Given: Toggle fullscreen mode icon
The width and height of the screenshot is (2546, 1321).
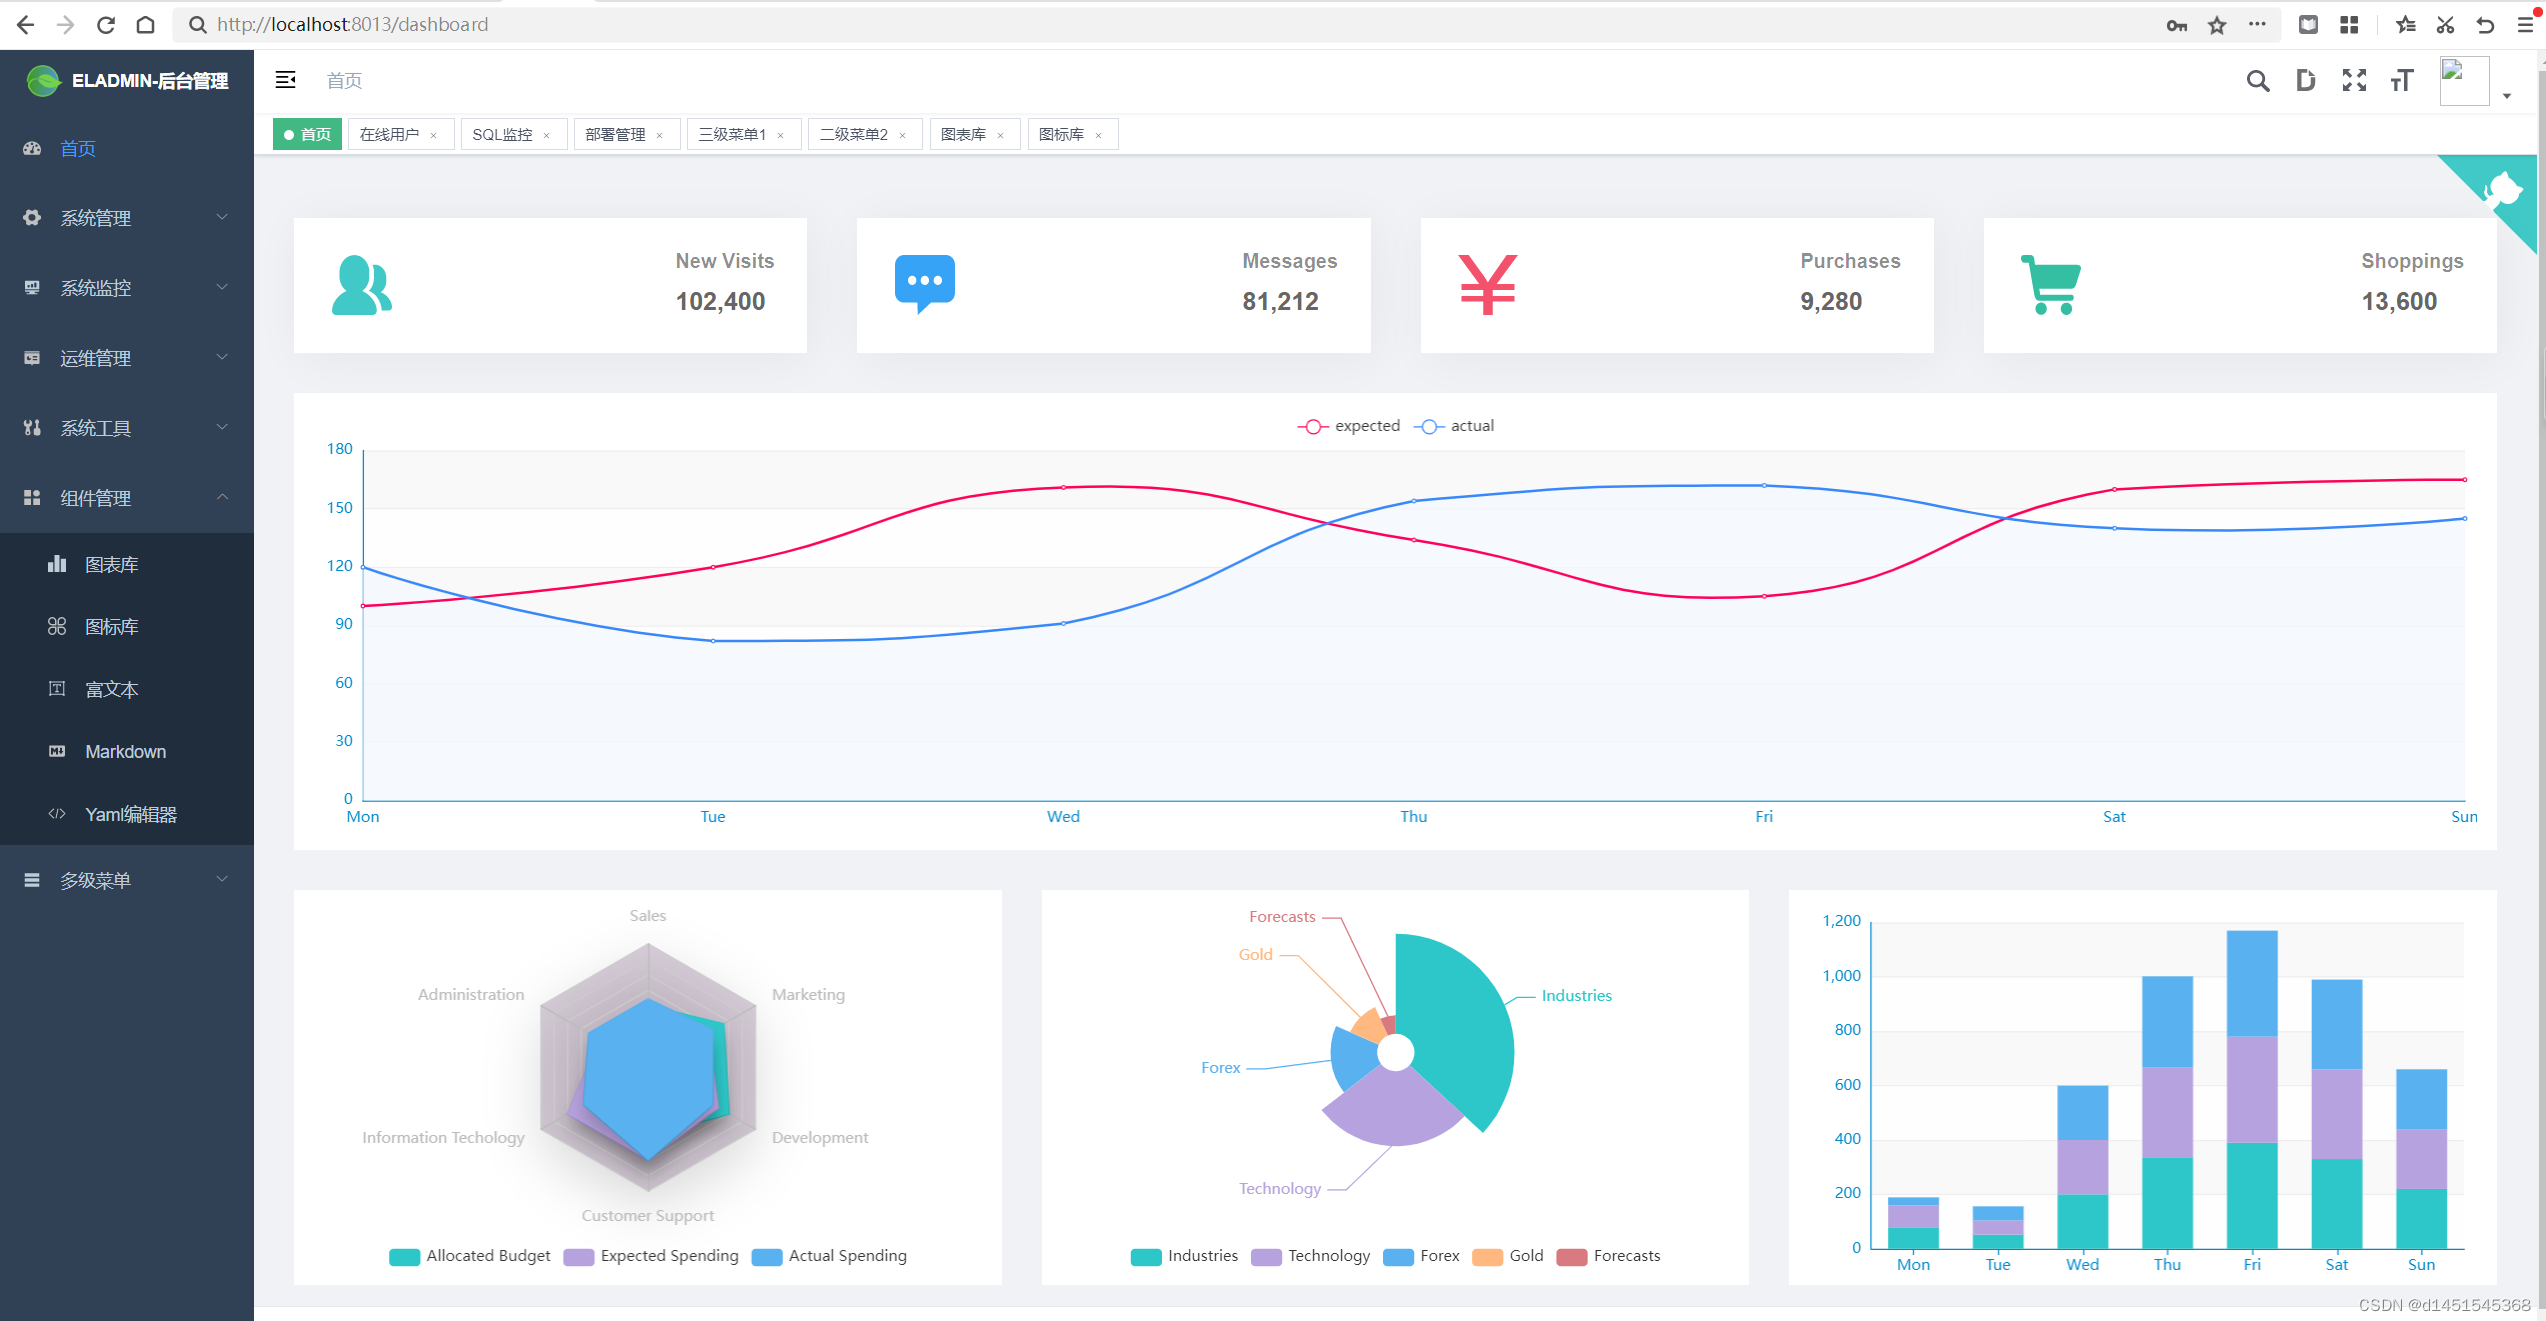Looking at the screenshot, I should [x=2354, y=81].
